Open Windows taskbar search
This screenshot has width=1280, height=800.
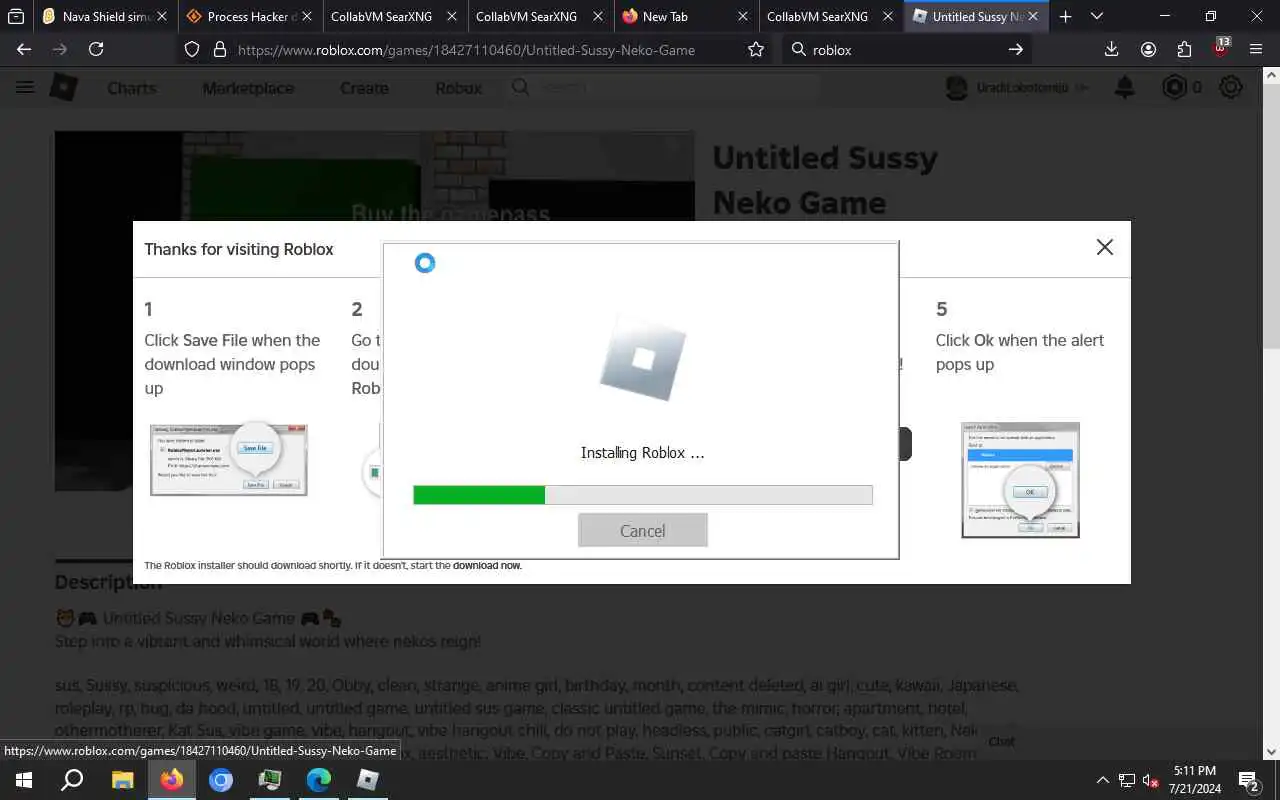pos(72,780)
